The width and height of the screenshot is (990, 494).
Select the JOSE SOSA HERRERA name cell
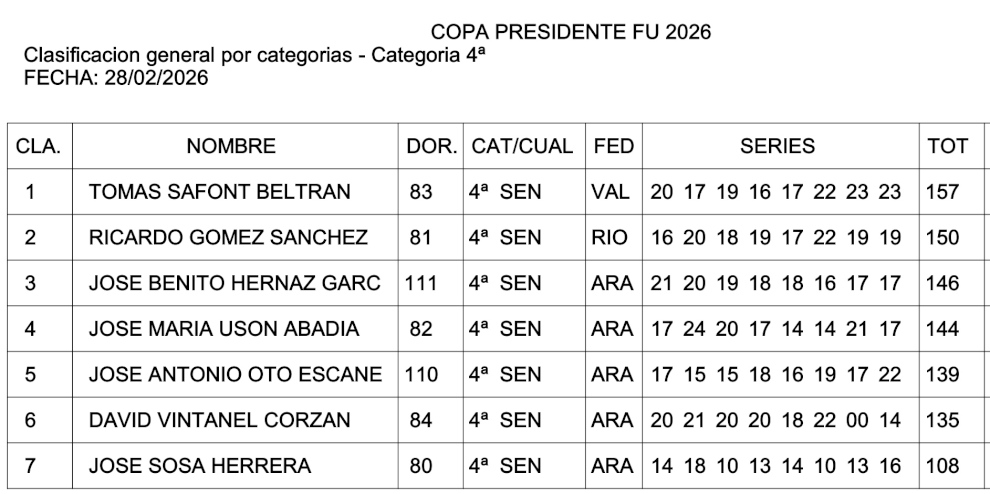coord(200,466)
